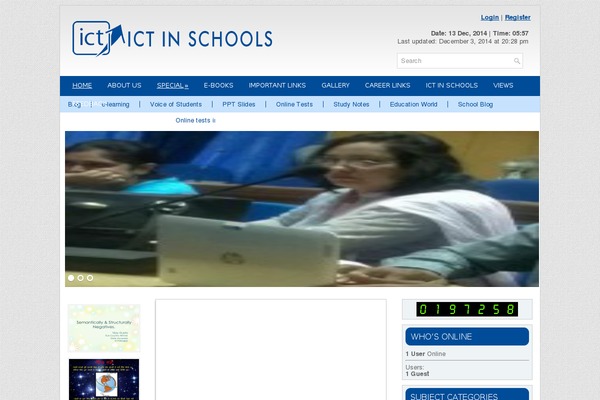Click the SUBJECT CATEGORIES header
This screenshot has width=600, height=400.
click(467, 395)
